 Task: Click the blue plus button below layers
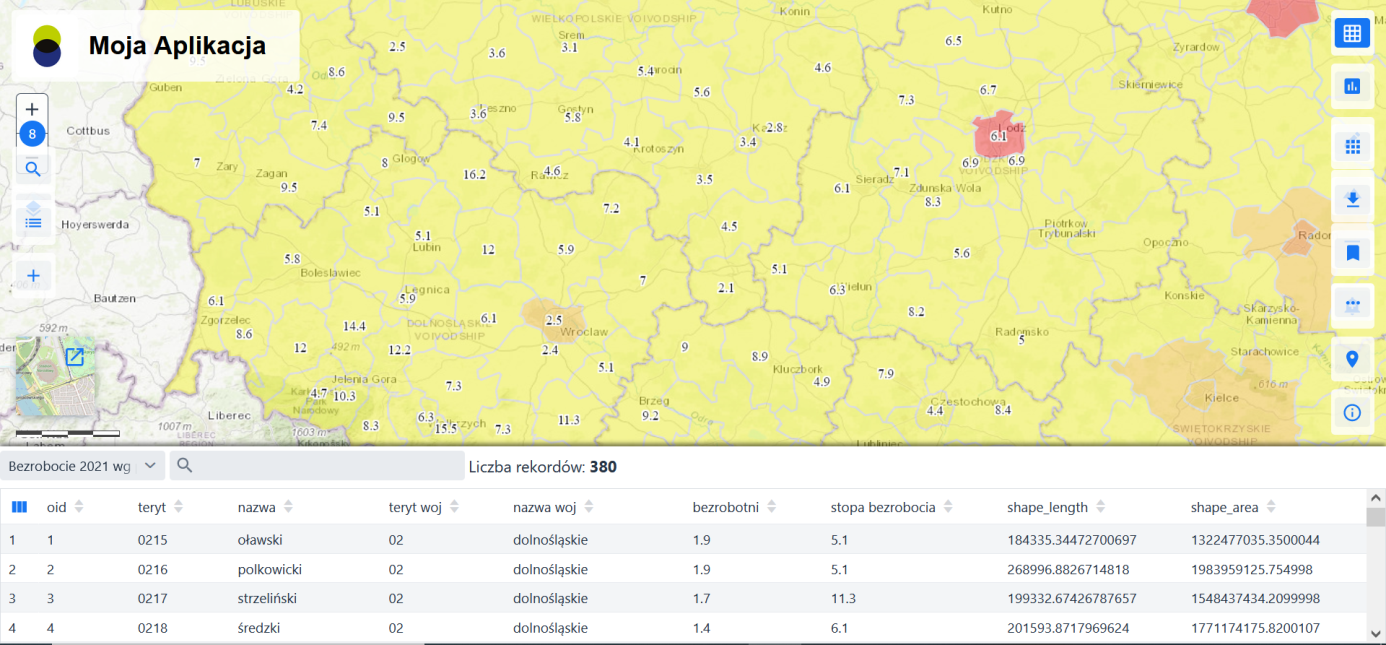33,276
